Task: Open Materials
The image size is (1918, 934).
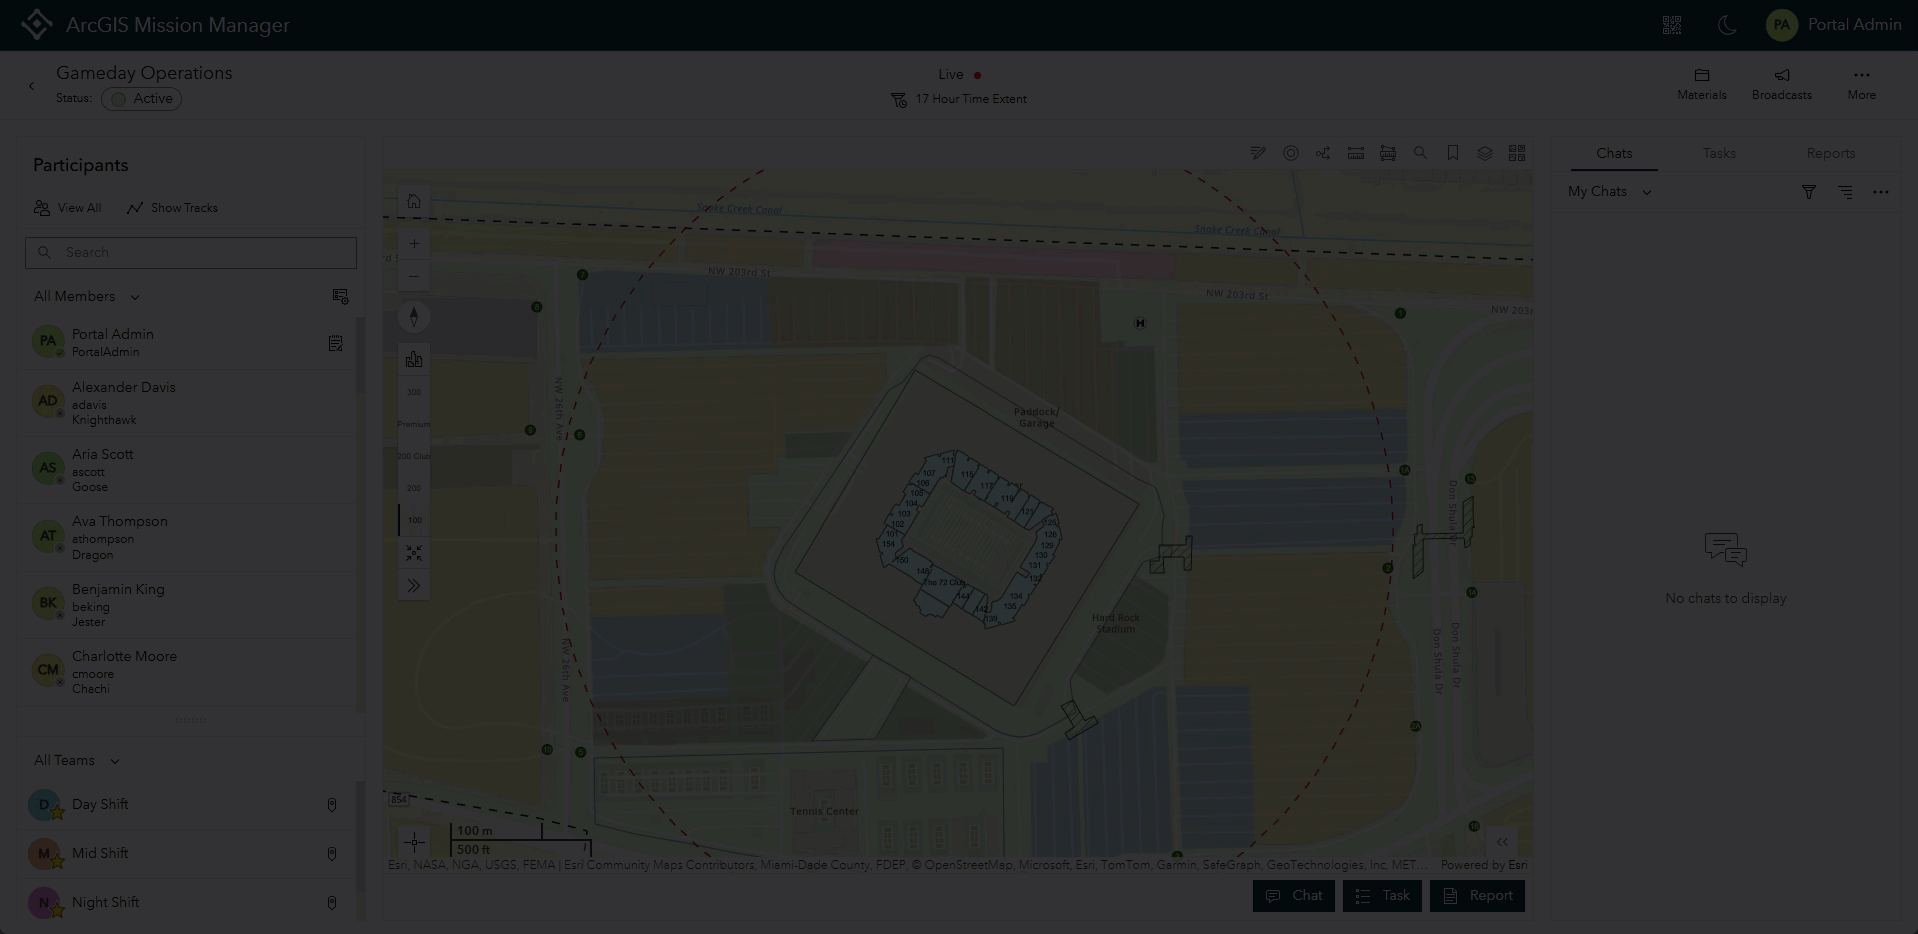Action: [x=1702, y=84]
